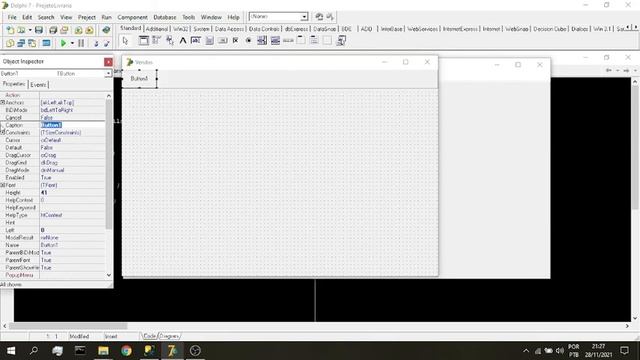
Task: Open the desktop layout (None) combo box
Action: pos(304,17)
